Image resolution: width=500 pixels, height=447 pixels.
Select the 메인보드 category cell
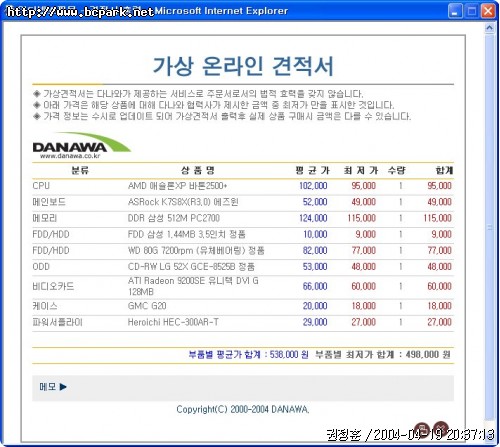[49, 202]
